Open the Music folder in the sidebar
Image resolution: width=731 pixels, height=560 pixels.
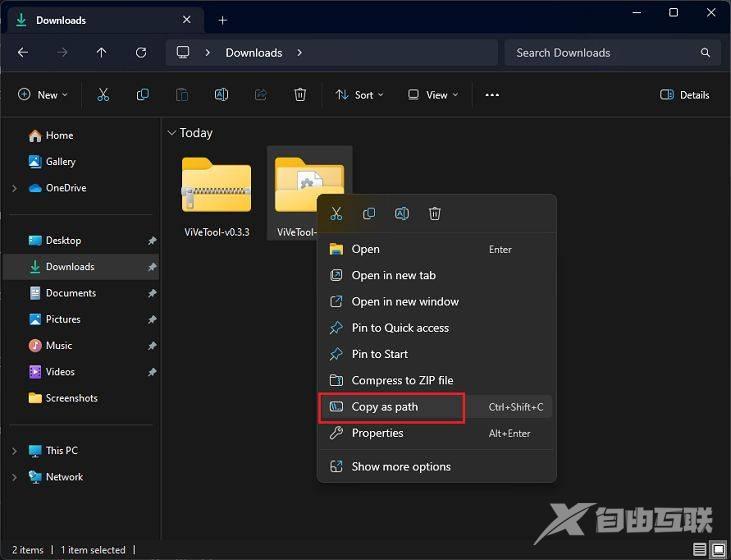pos(50,346)
